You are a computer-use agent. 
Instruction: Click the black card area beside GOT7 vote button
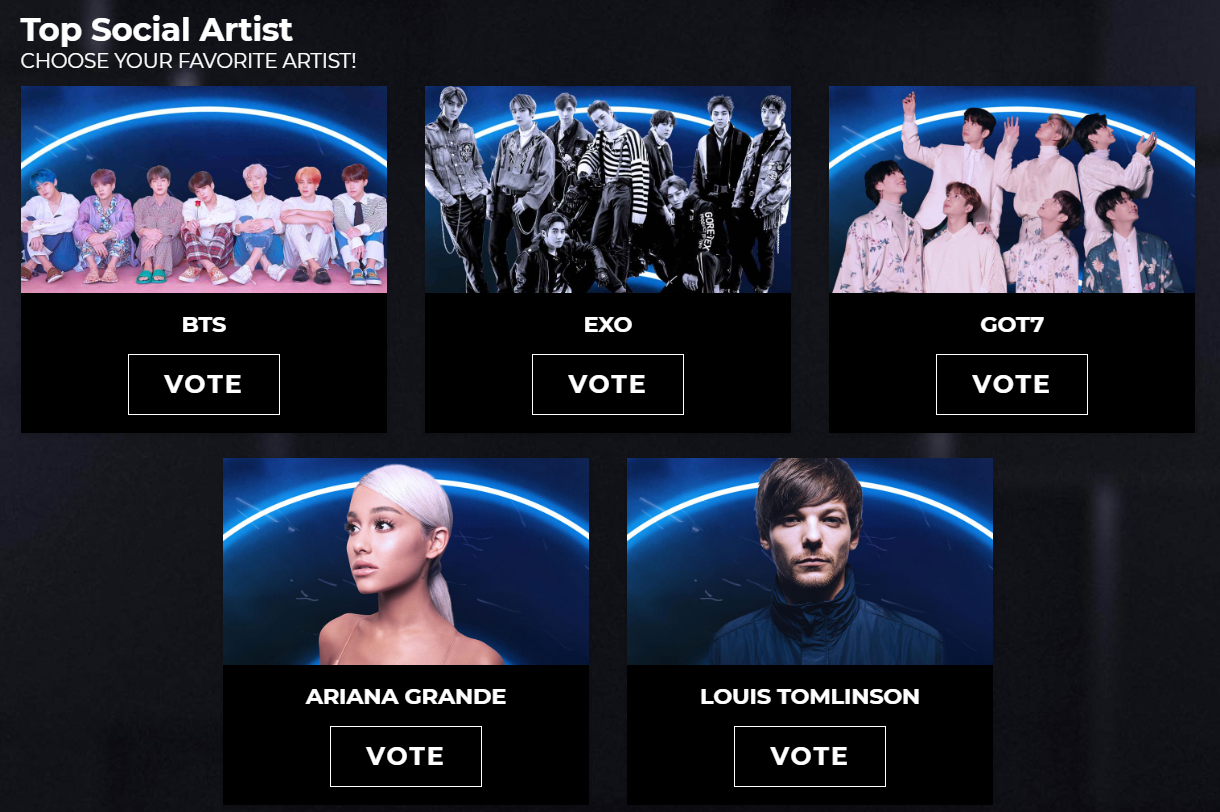[882, 384]
